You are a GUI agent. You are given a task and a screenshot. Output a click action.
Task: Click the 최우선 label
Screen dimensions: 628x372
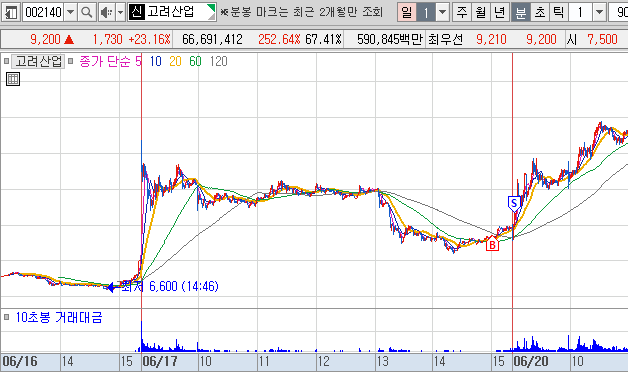(445, 39)
